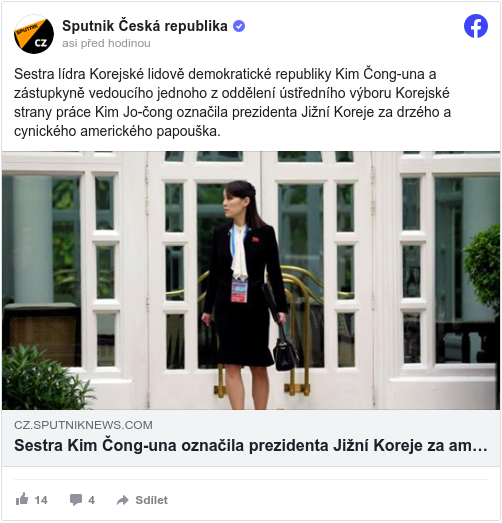Click the Sdílet share label
The height and width of the screenshot is (523, 502).
(151, 500)
